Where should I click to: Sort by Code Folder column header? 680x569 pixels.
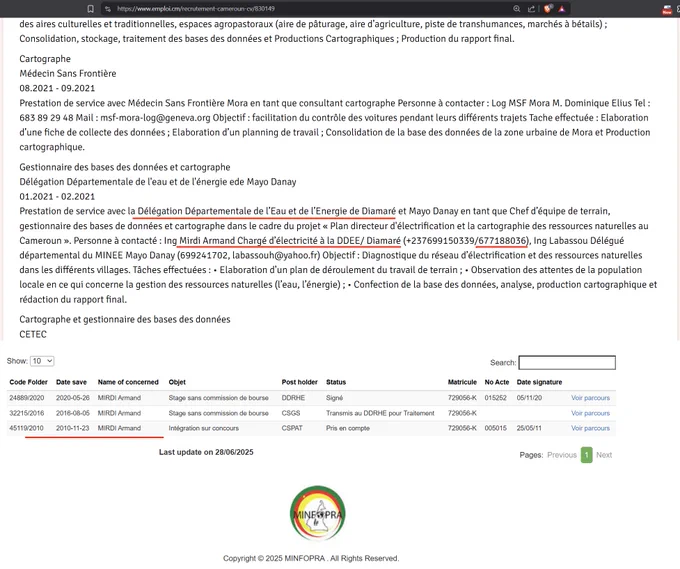29,382
